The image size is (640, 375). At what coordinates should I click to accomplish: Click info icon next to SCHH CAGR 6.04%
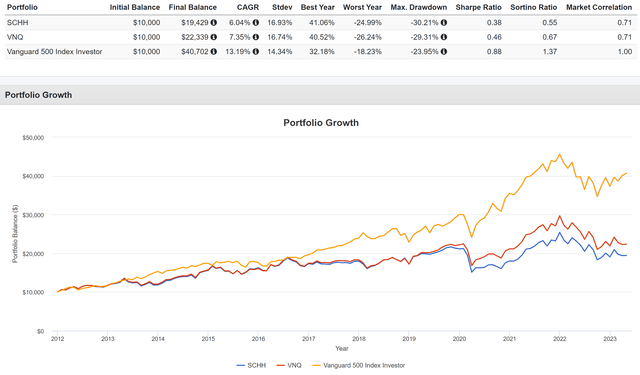point(256,23)
